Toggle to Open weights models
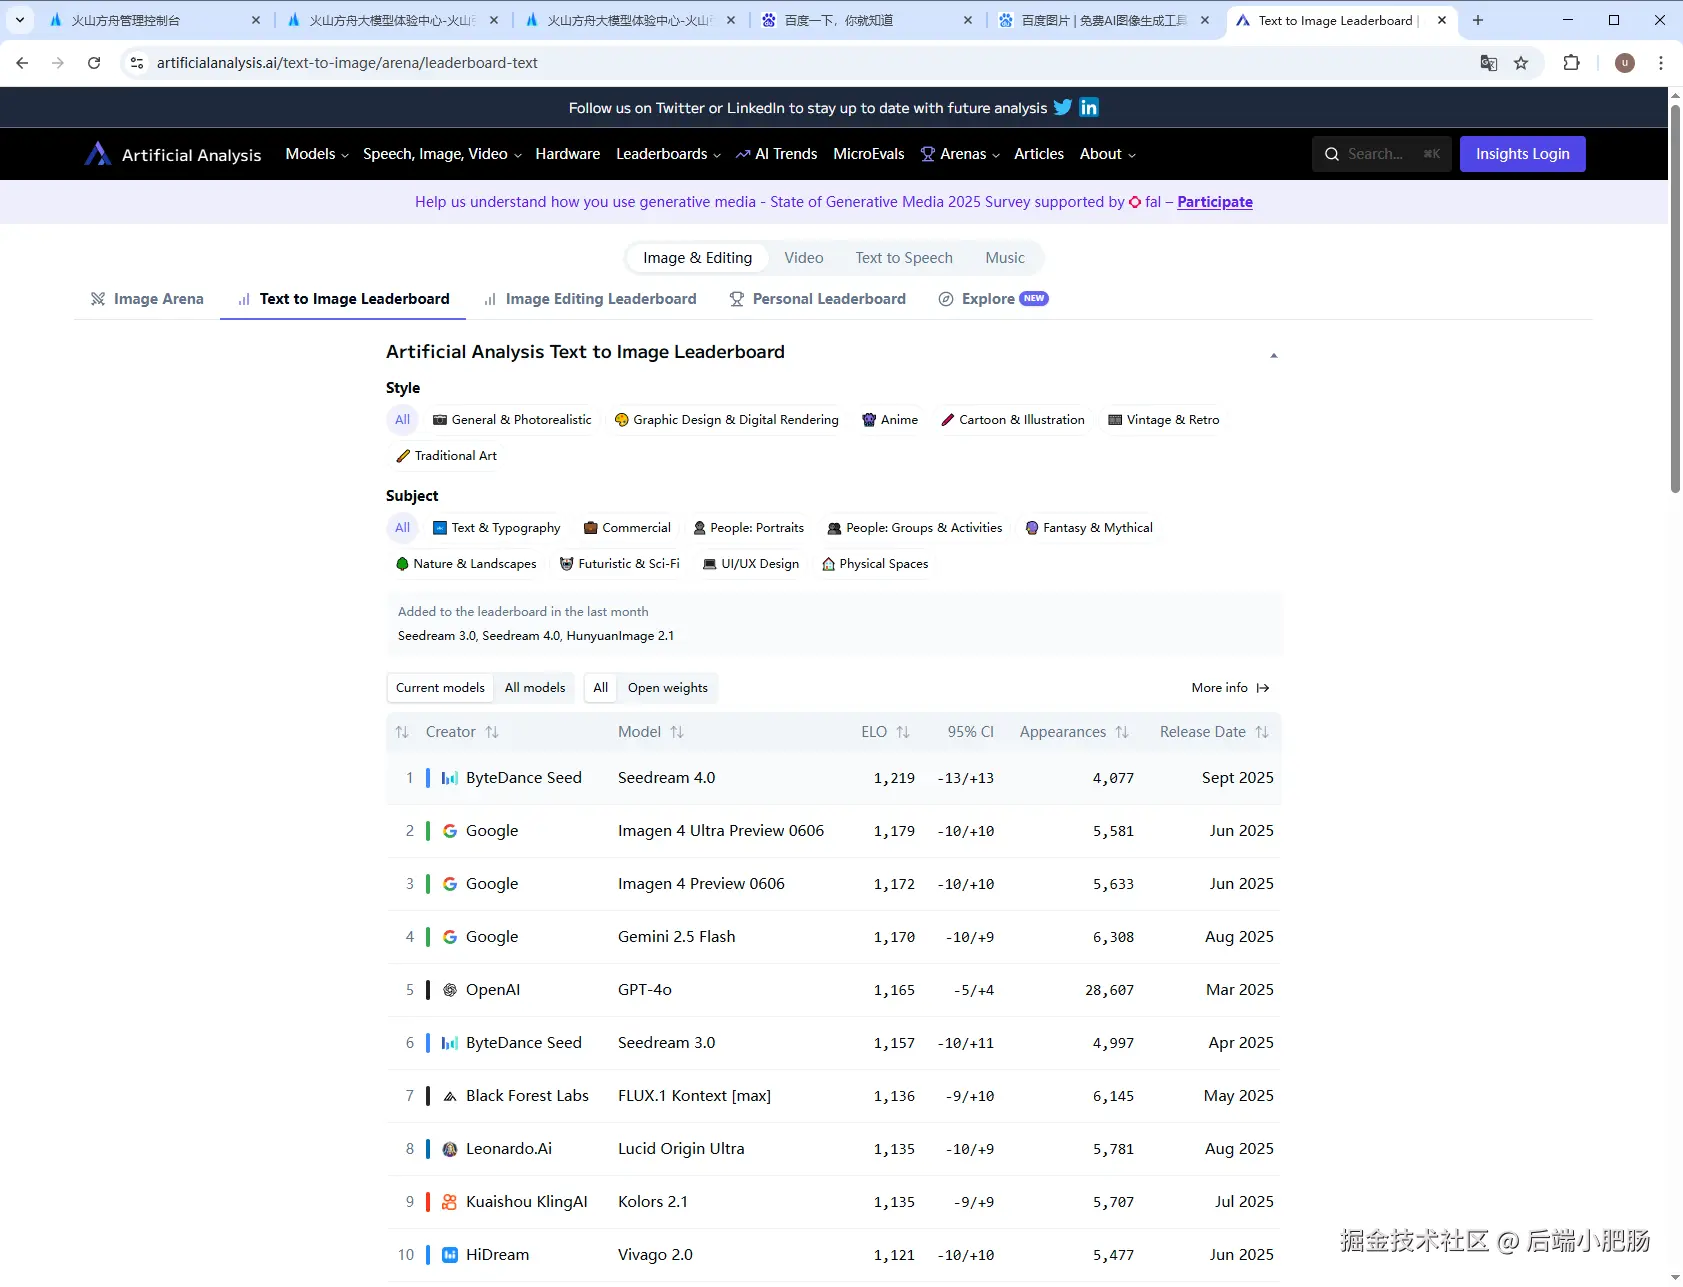1683x1287 pixels. click(x=668, y=688)
